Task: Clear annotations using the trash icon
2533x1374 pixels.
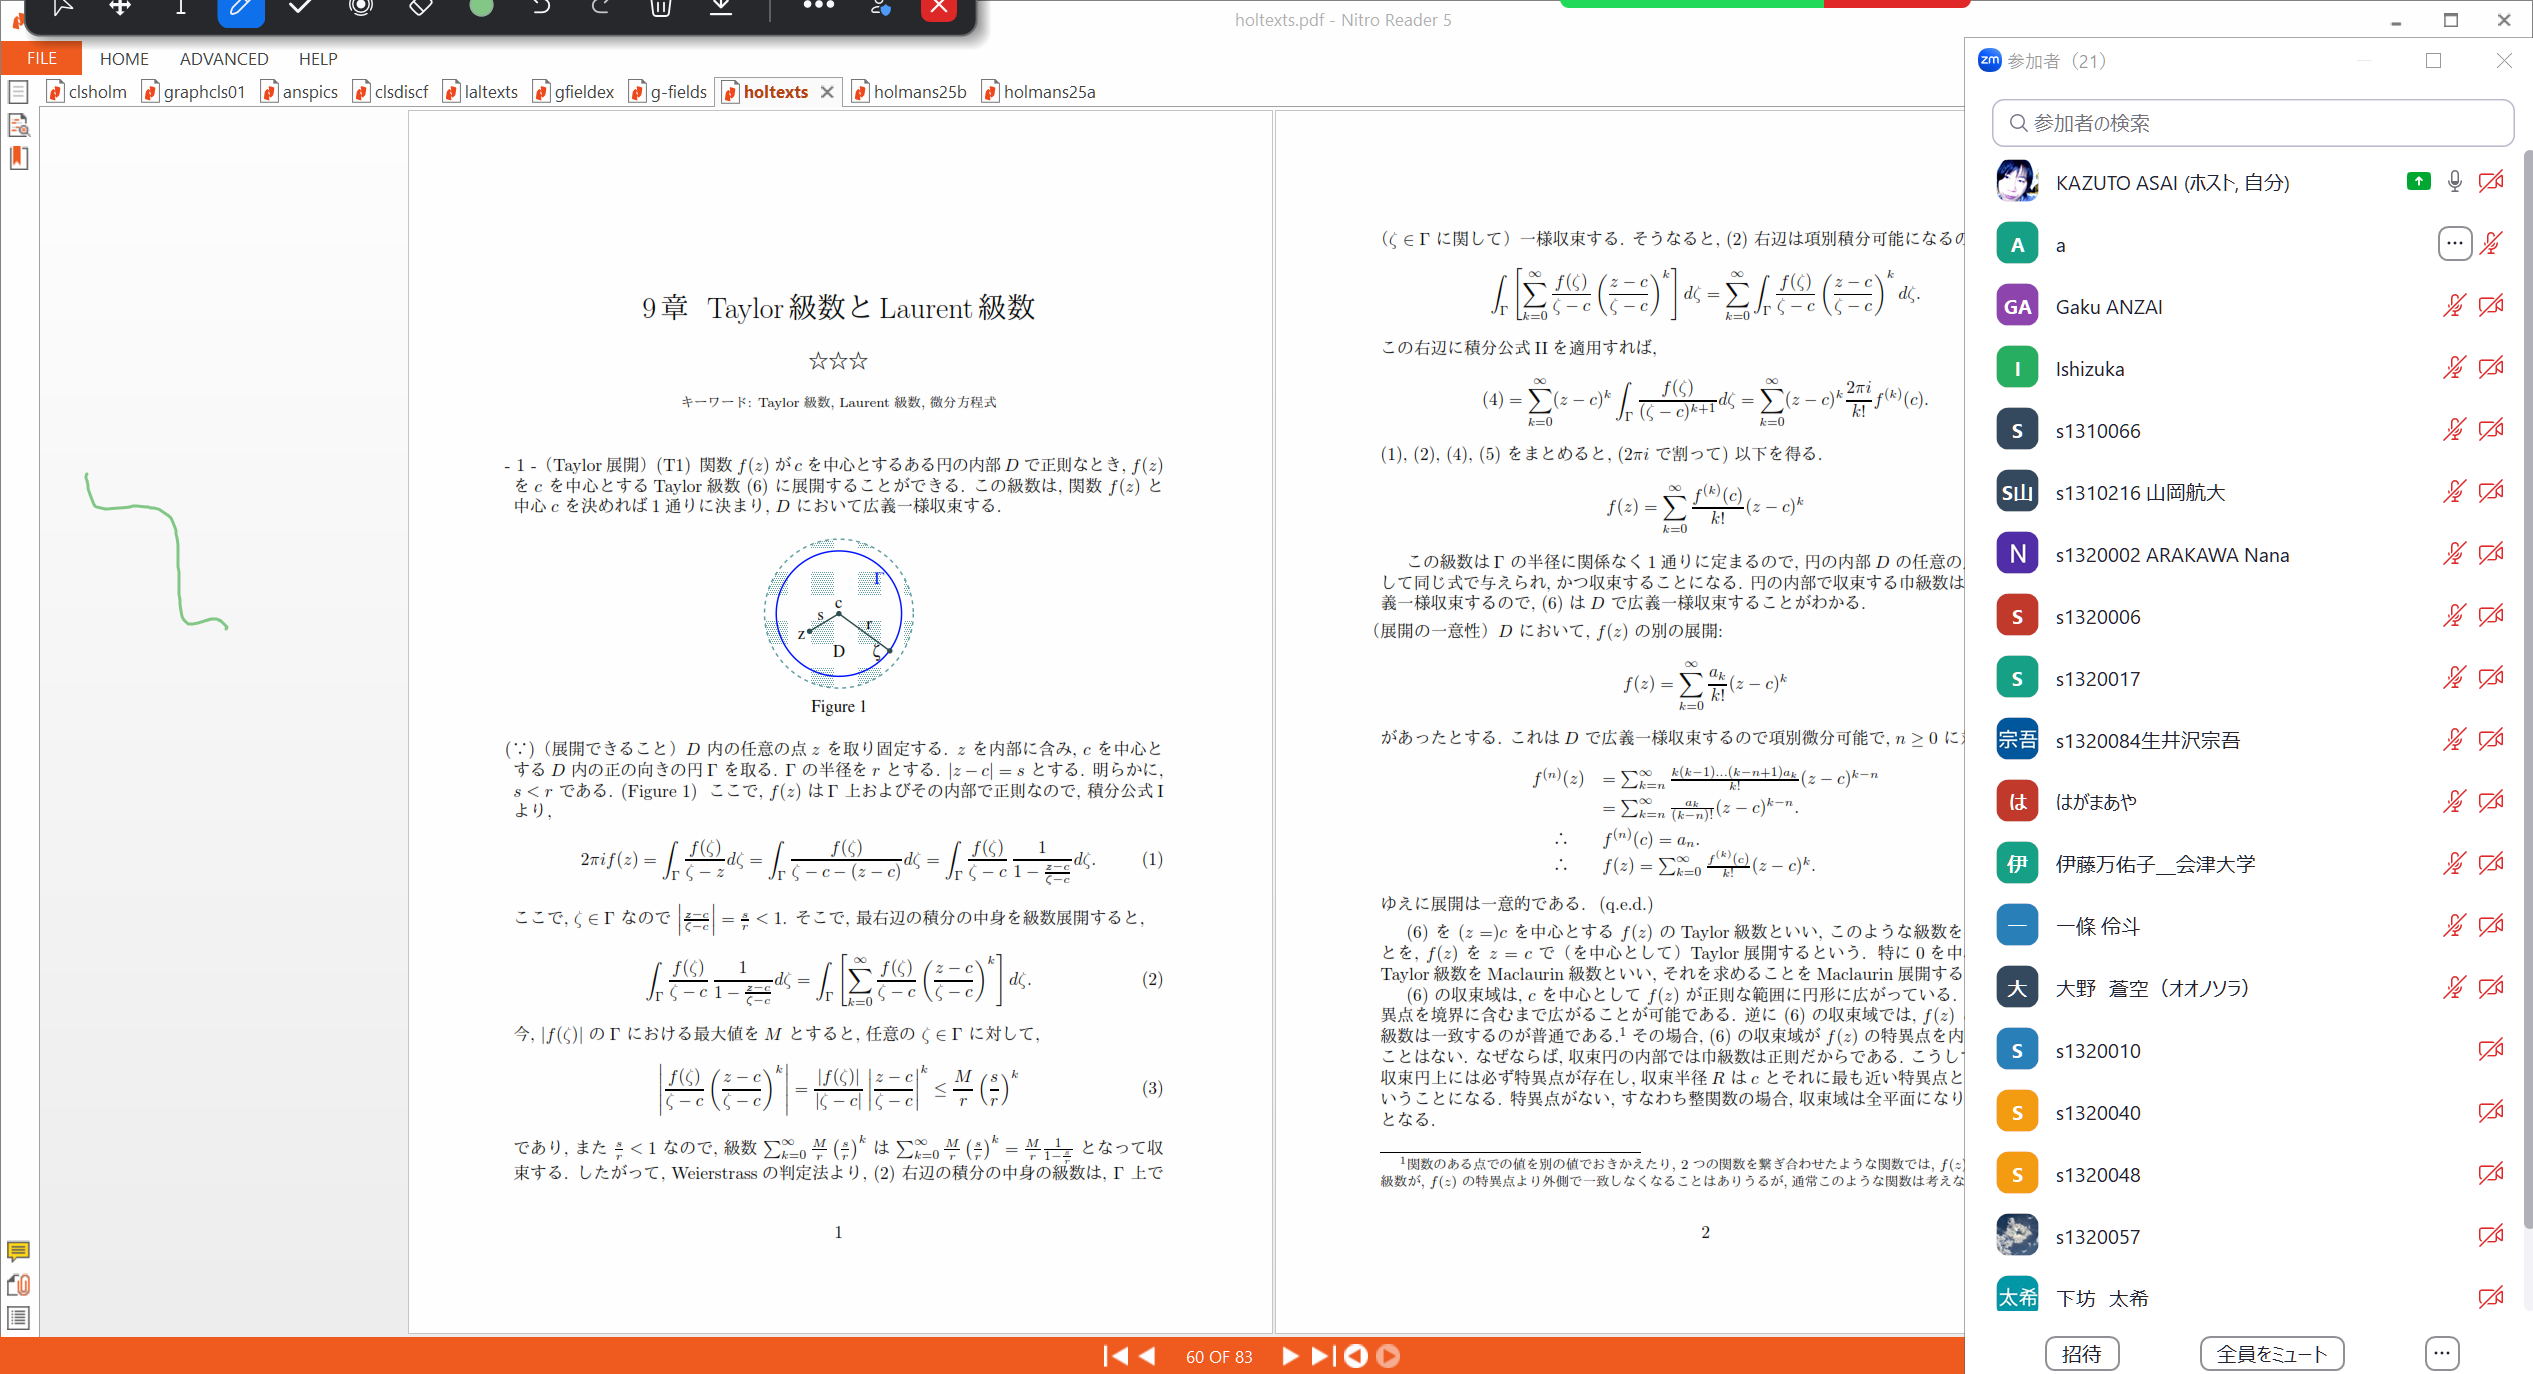Action: (x=660, y=8)
